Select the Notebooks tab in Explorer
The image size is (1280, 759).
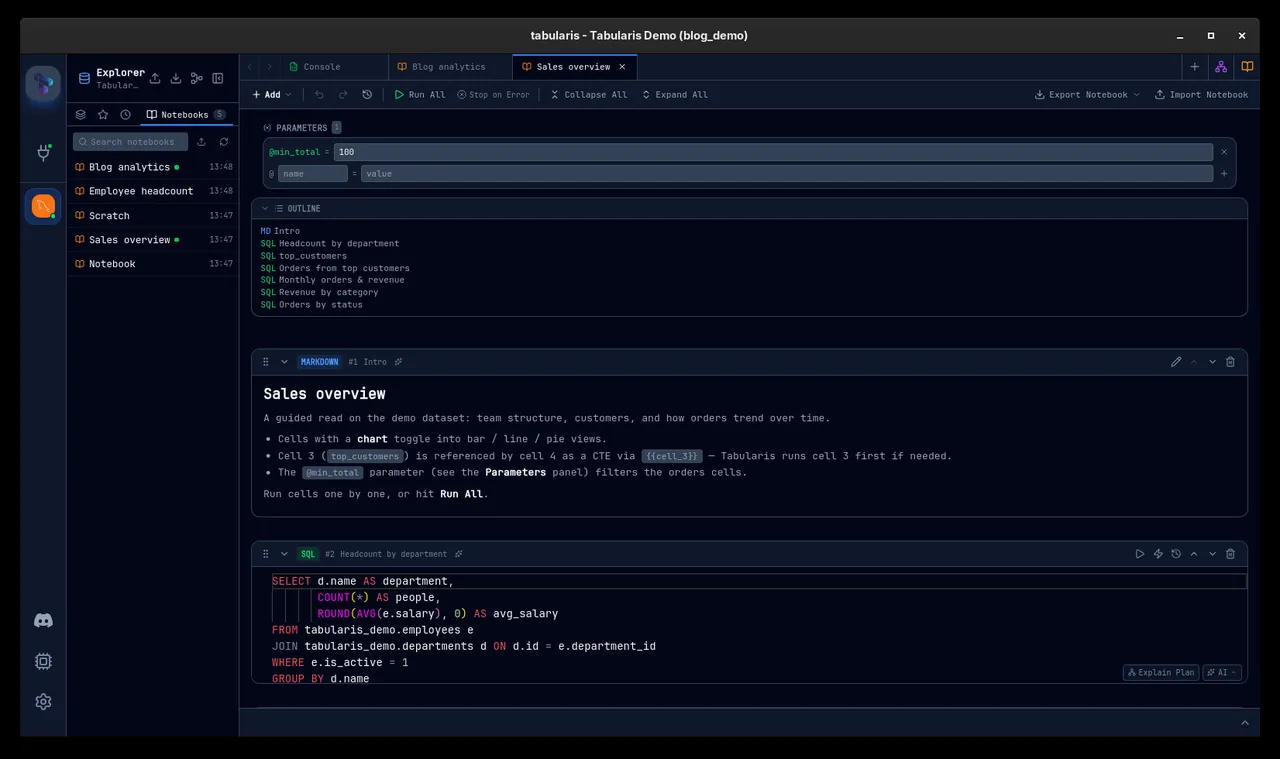click(186, 115)
